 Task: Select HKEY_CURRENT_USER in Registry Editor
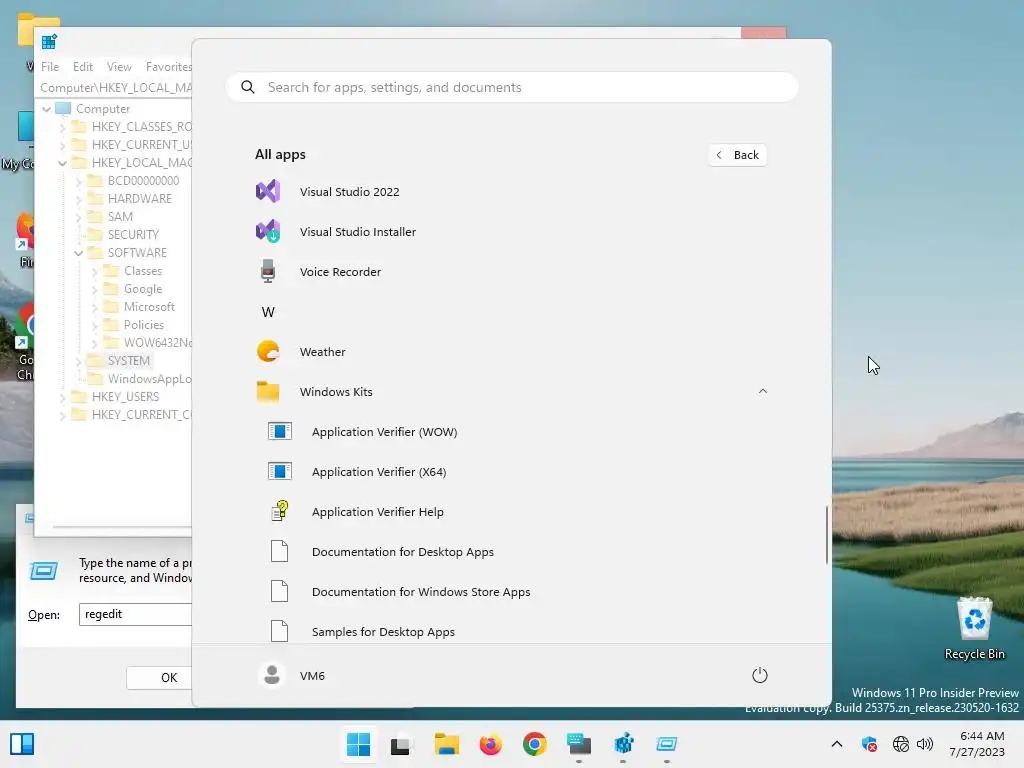[142, 144]
